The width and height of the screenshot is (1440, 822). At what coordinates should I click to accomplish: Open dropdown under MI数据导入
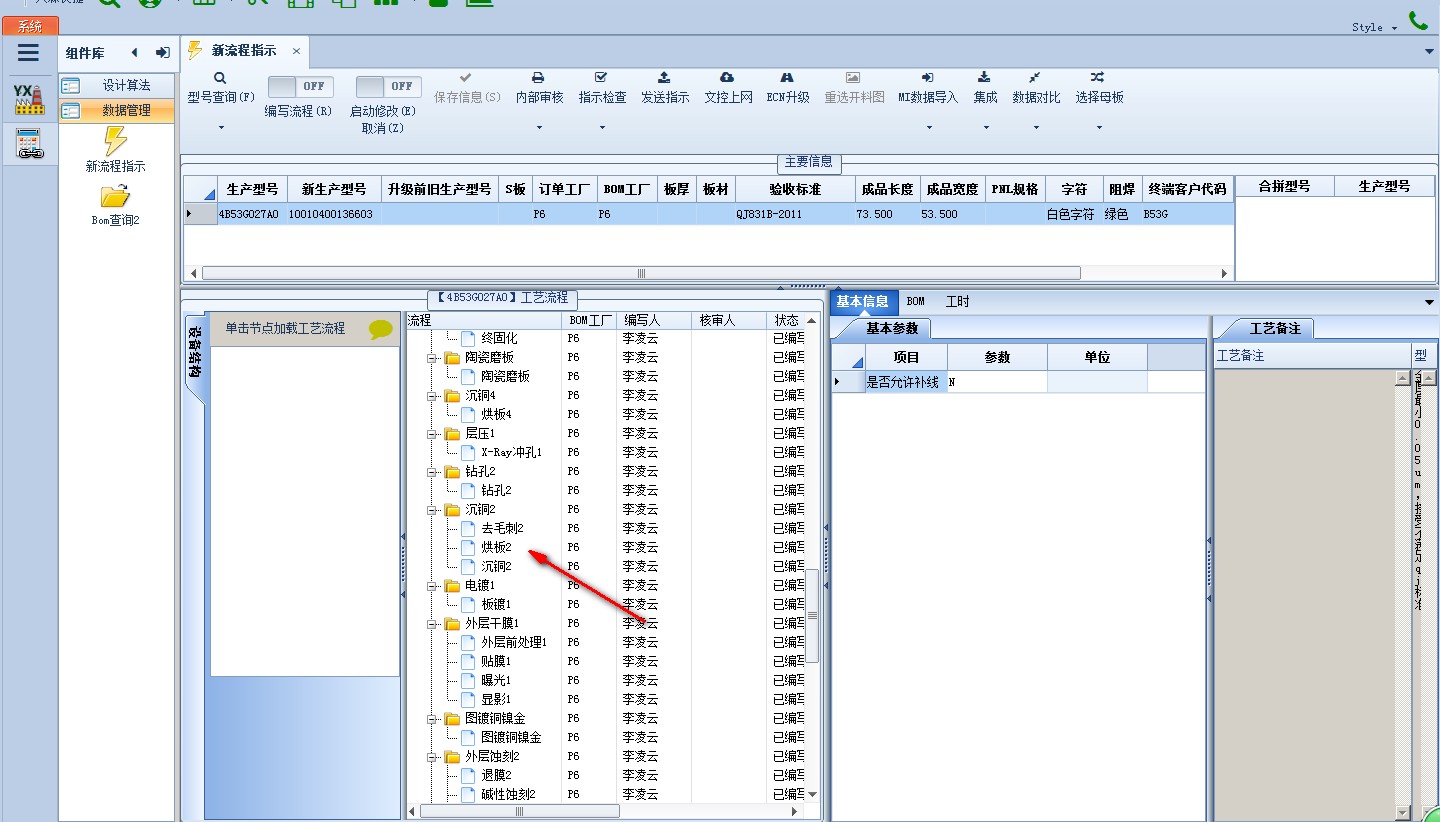[929, 128]
